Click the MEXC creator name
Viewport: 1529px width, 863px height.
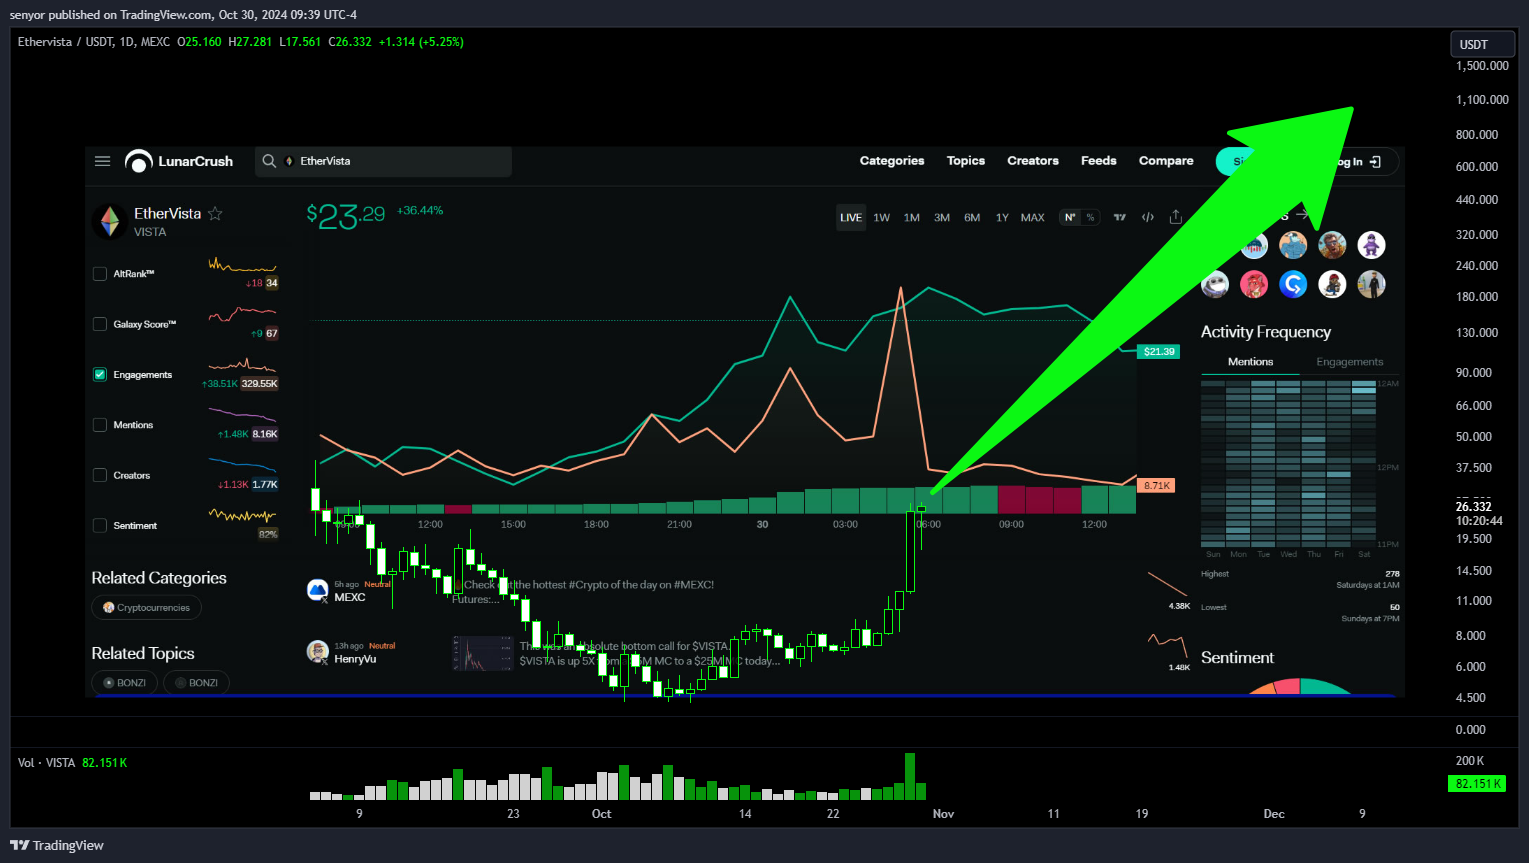[x=350, y=598]
